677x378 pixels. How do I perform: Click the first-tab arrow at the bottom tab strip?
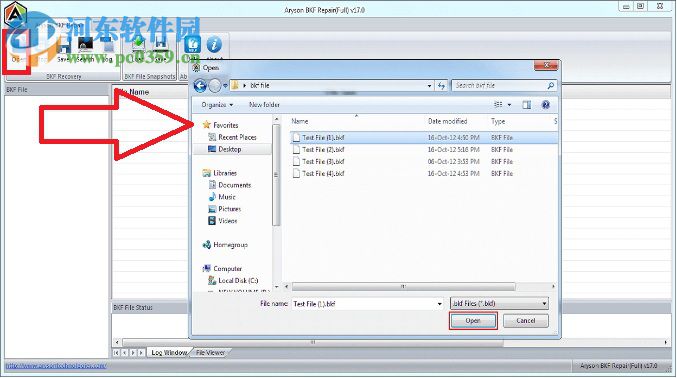(x=116, y=353)
